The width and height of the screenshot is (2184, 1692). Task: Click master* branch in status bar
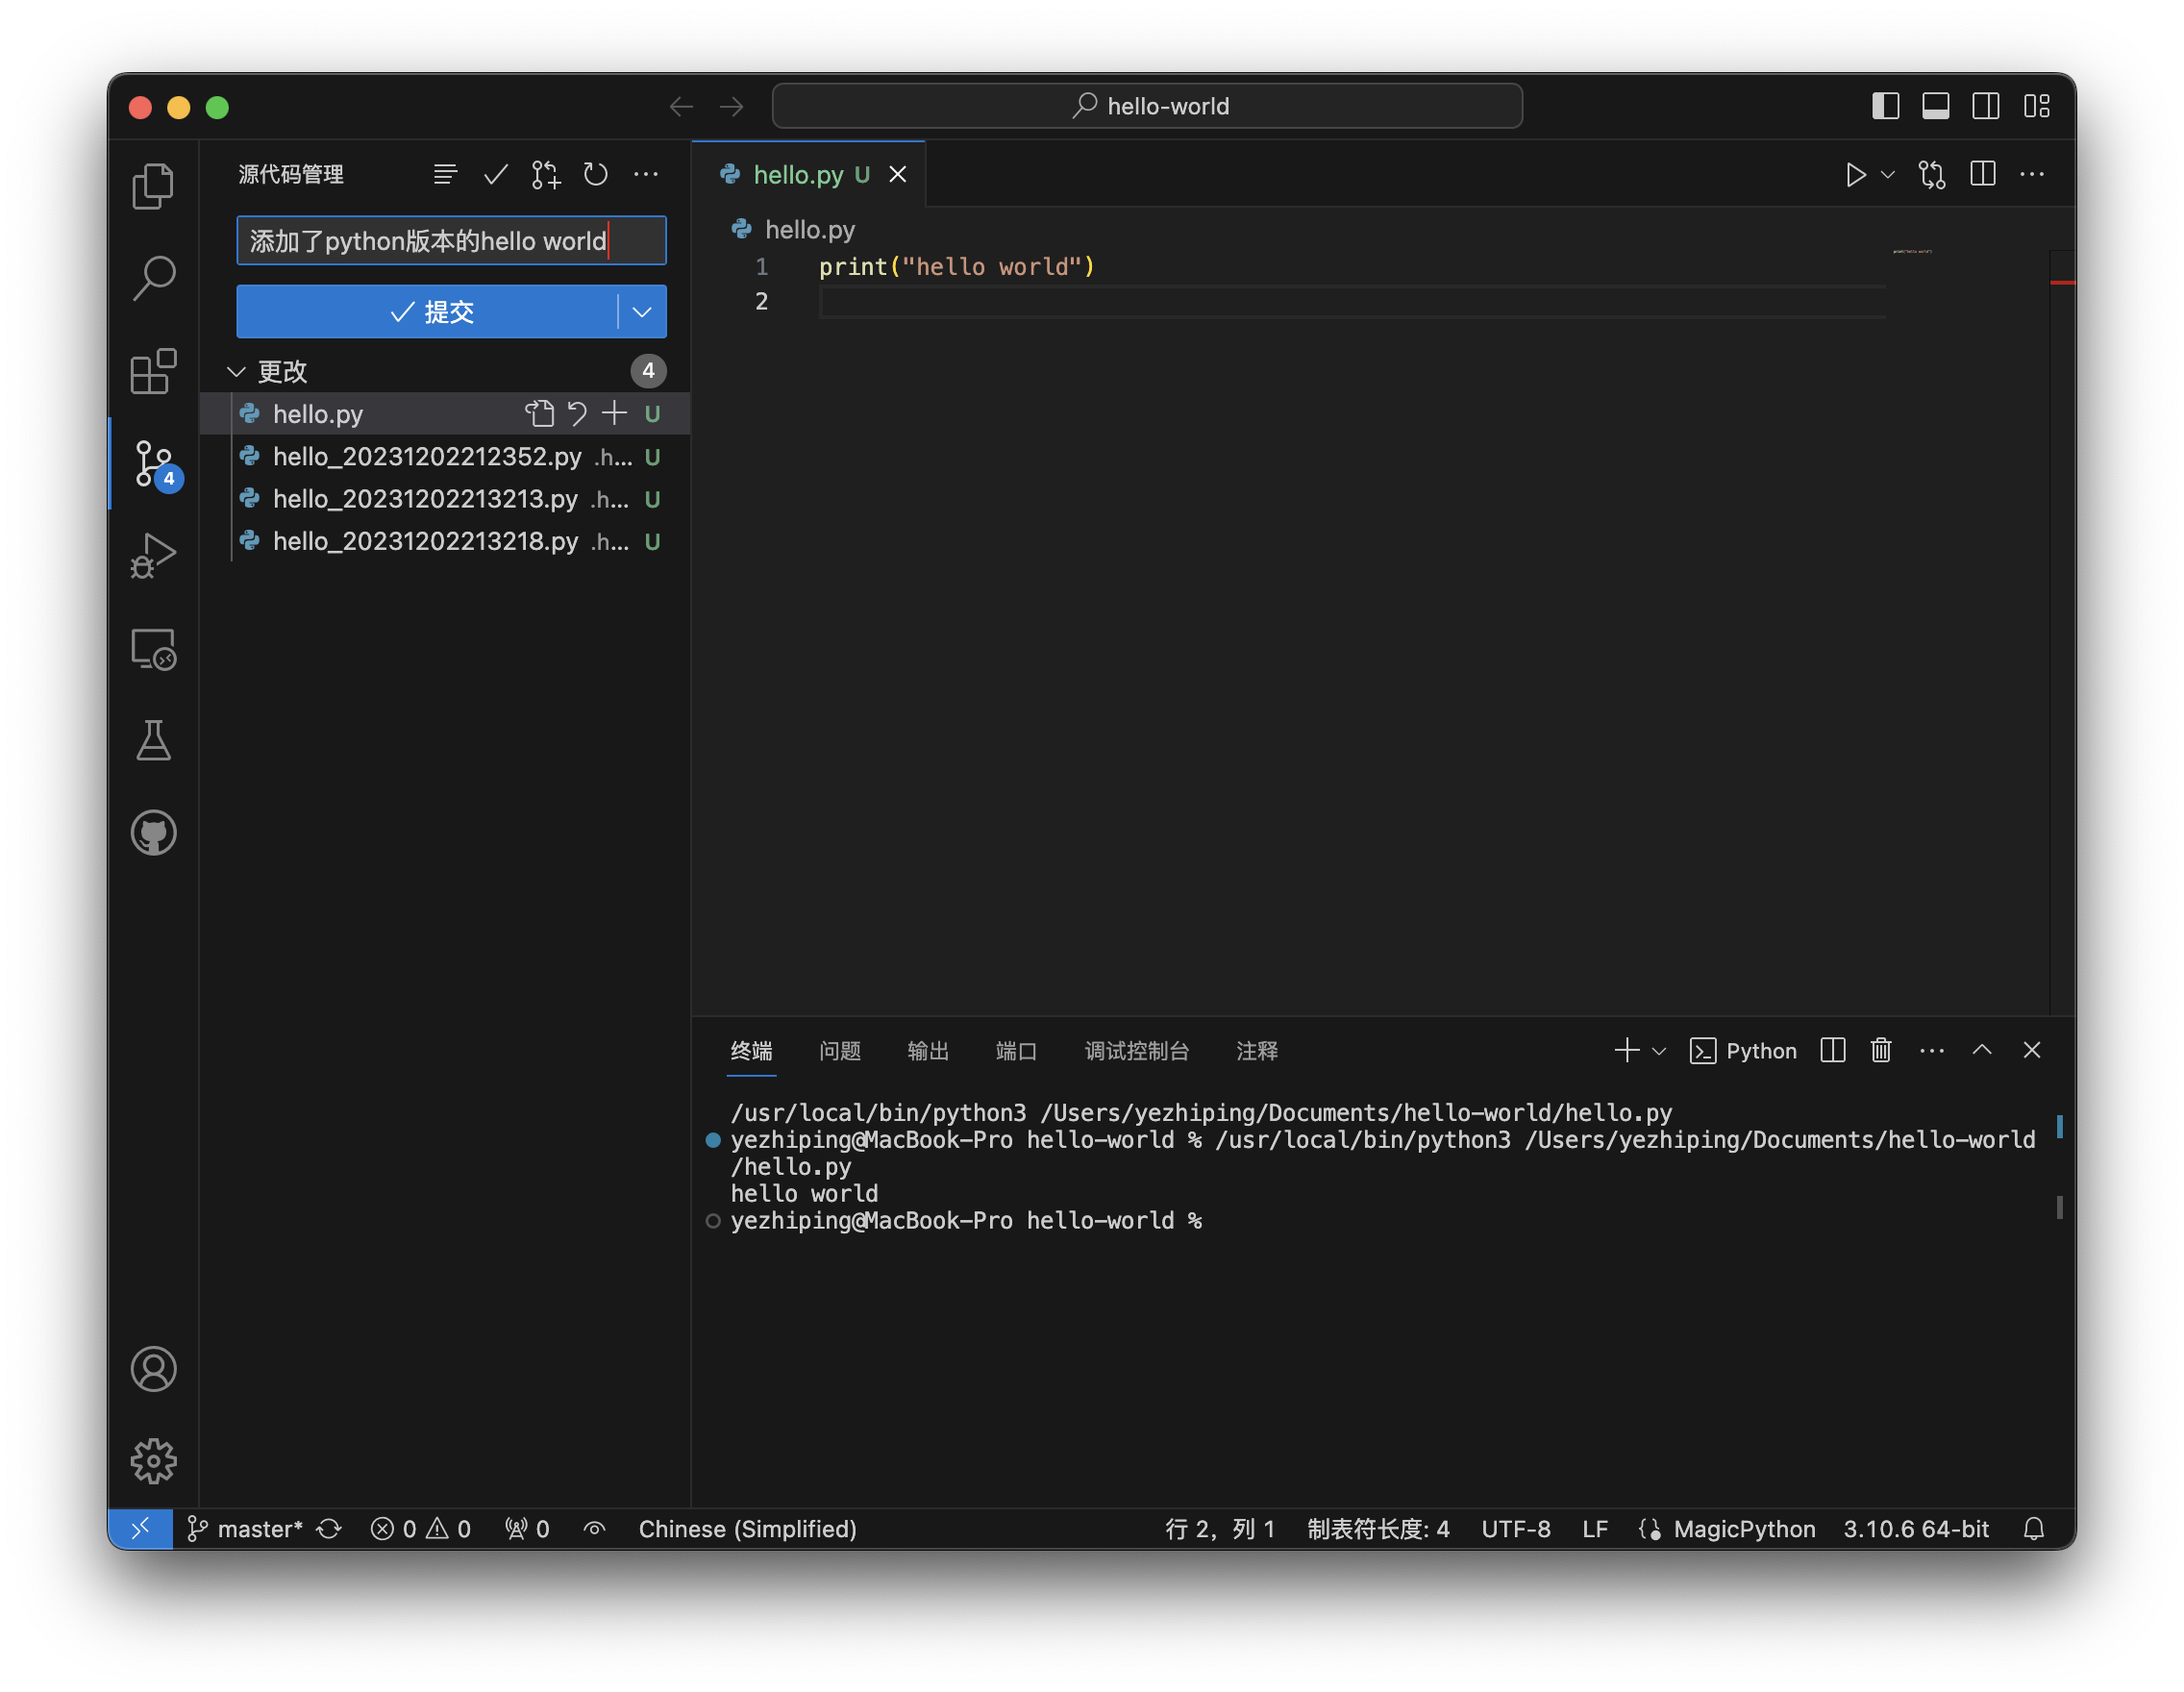[x=245, y=1529]
